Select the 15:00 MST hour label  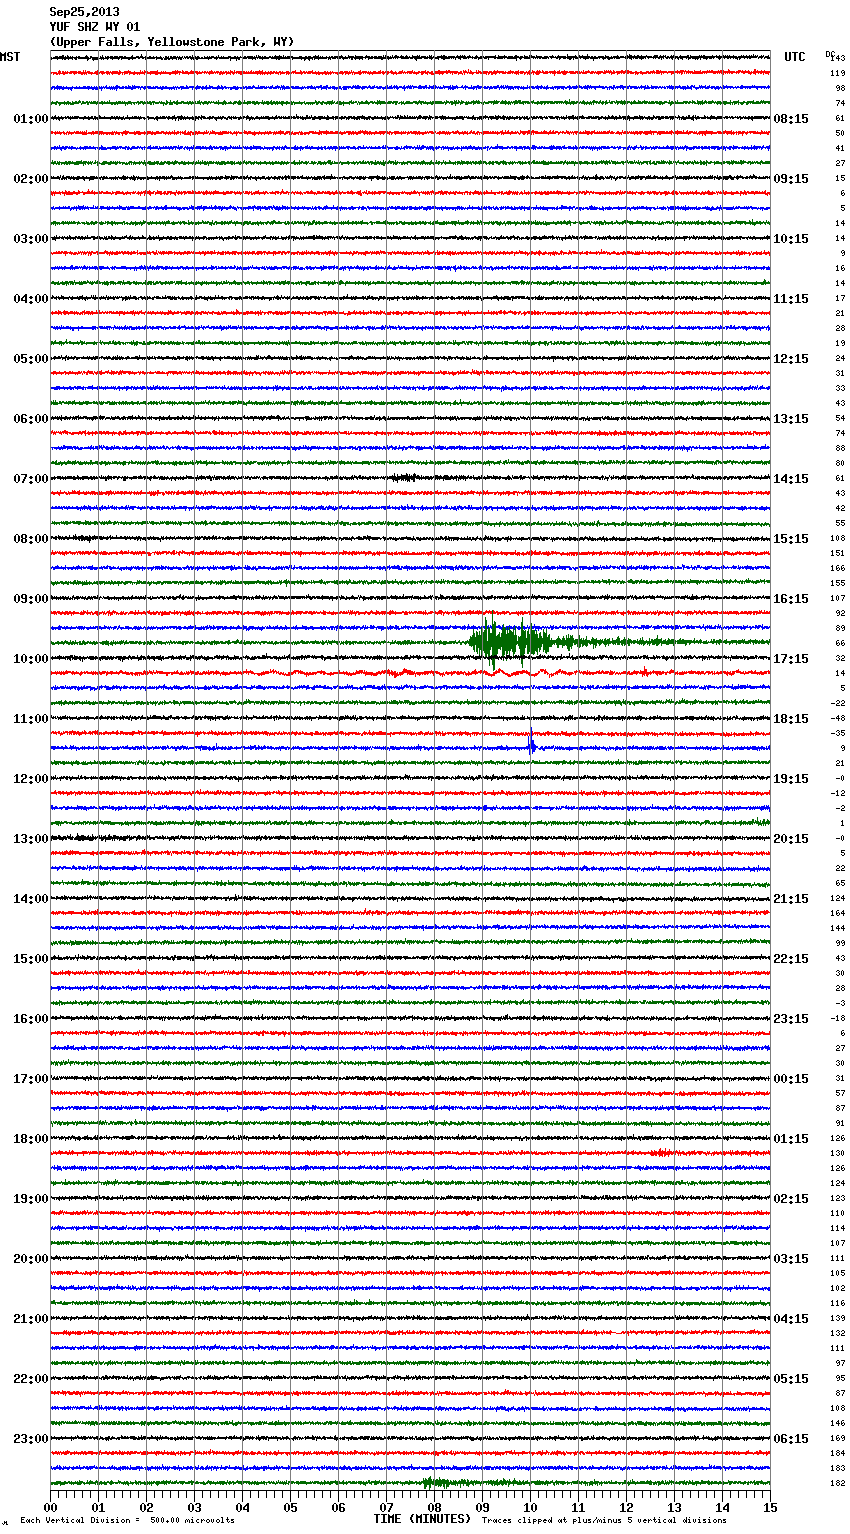point(31,959)
